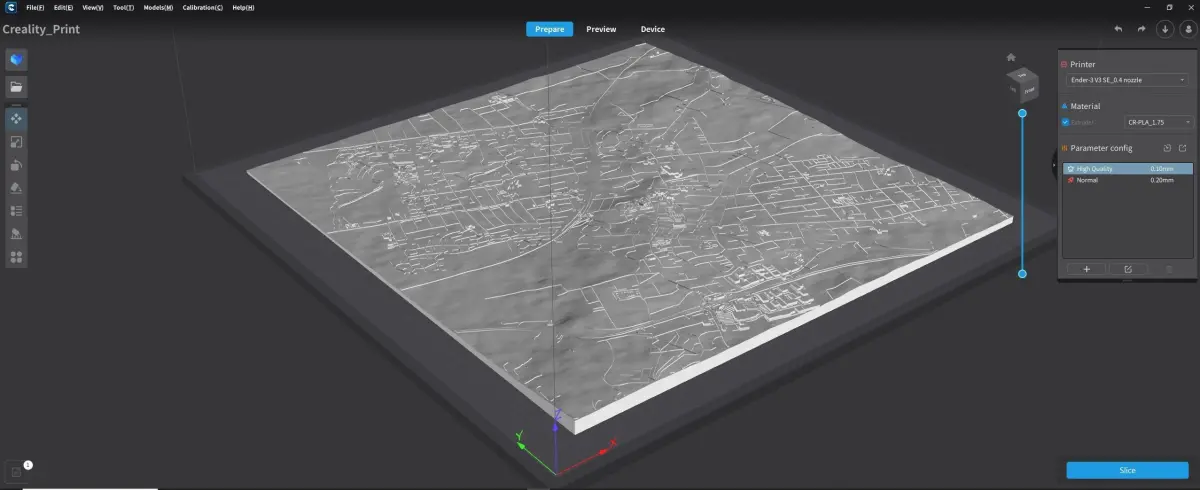Click the bottom handle of layer slider

tap(1022, 273)
